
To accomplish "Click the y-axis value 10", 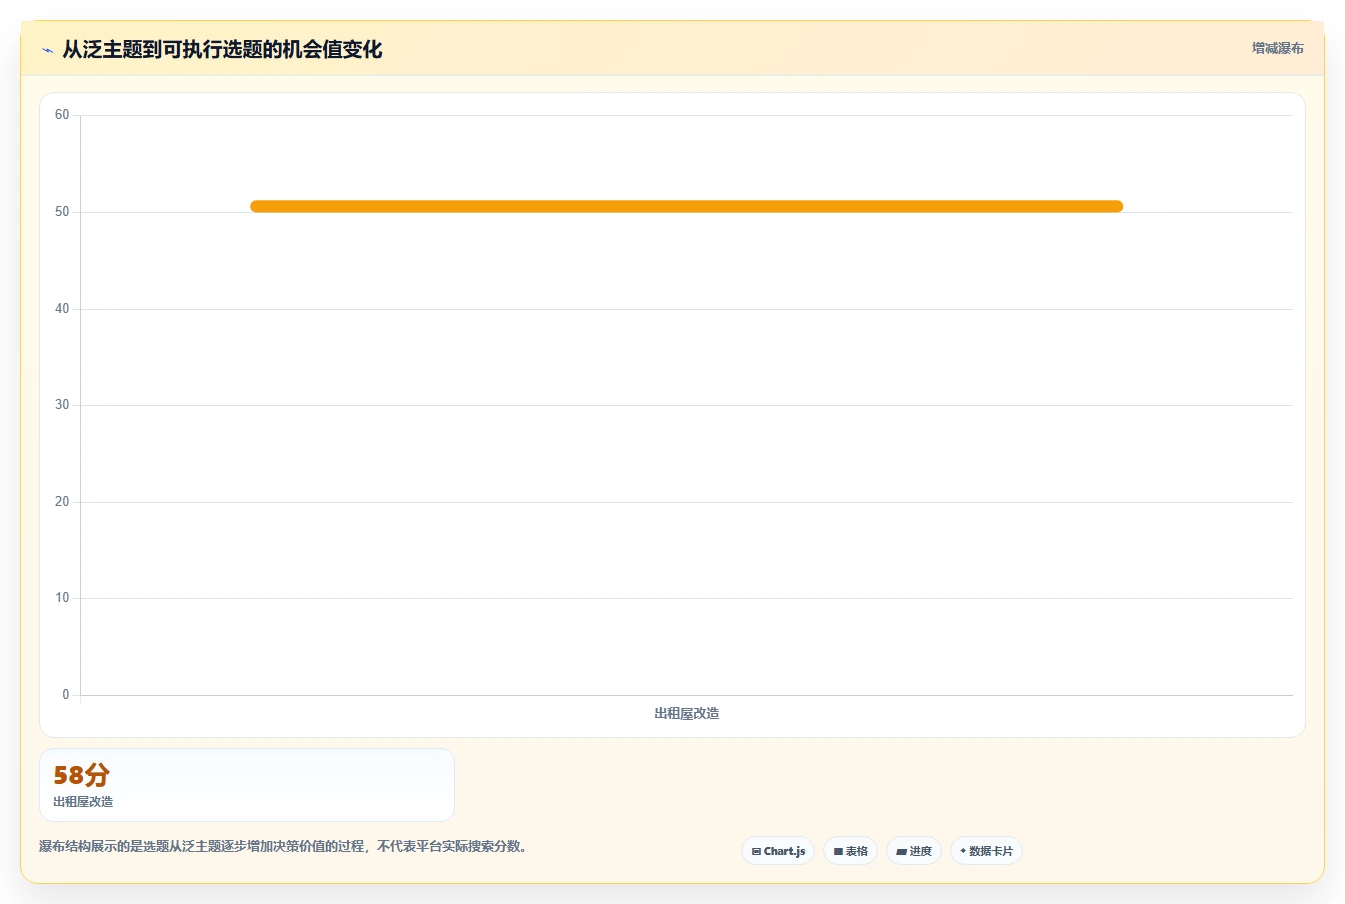I will [62, 598].
